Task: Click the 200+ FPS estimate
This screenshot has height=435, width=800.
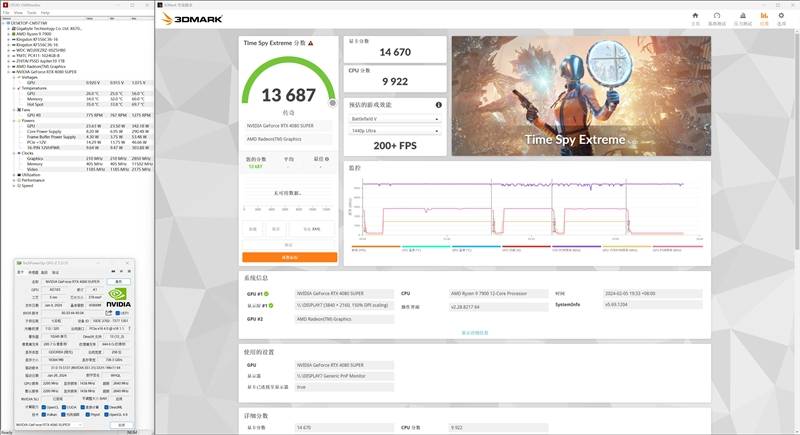Action: point(395,146)
